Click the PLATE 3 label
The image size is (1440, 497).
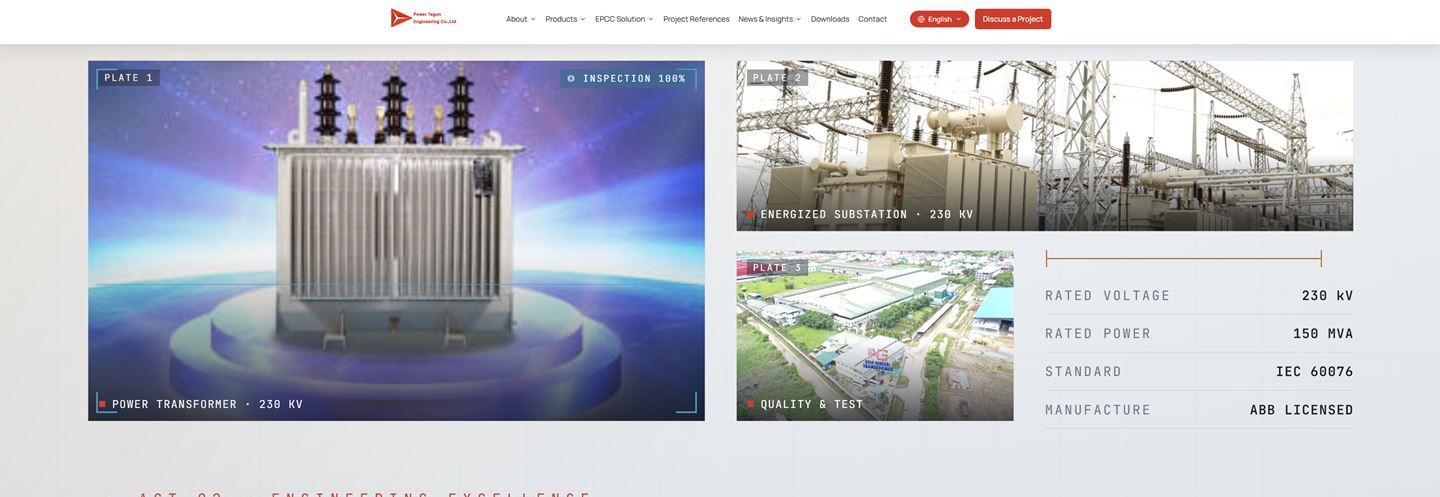[x=777, y=268]
